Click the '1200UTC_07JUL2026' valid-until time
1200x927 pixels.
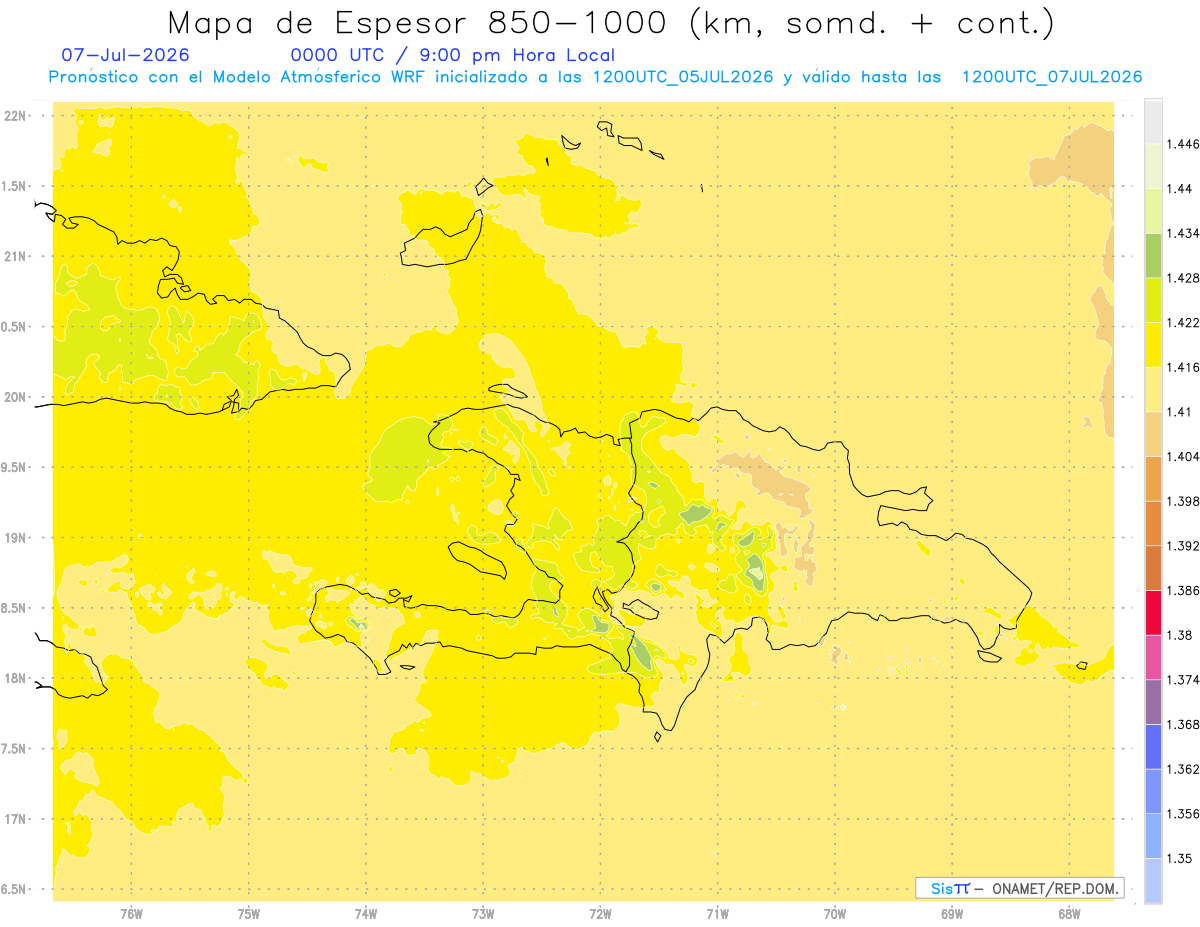1052,77
